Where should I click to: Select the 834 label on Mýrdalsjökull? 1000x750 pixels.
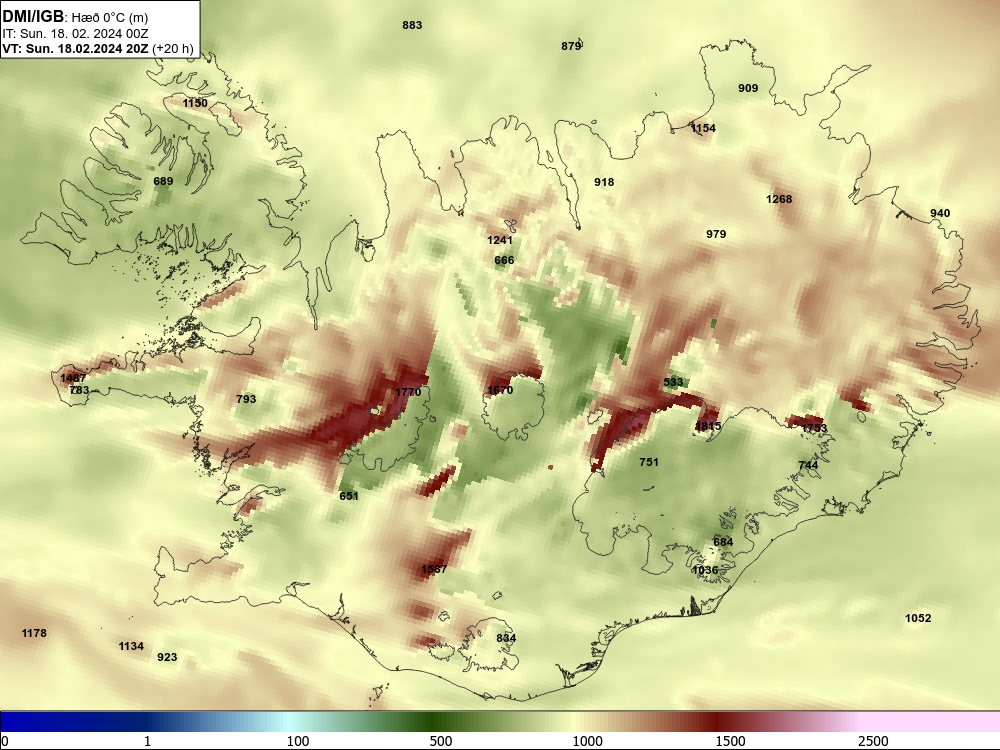tap(506, 638)
